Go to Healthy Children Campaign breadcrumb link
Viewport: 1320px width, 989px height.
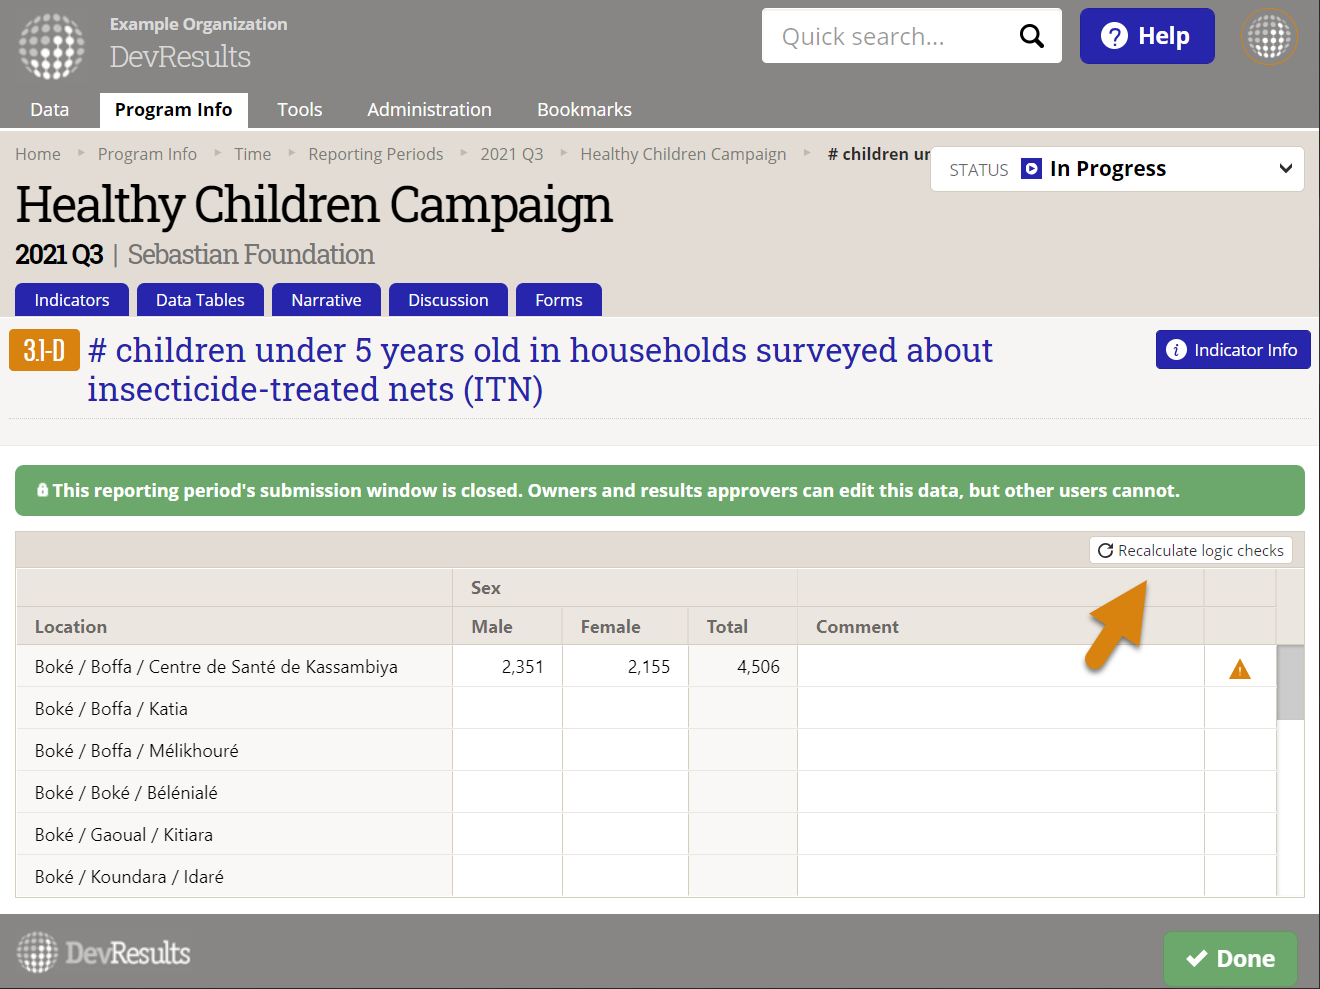[683, 154]
